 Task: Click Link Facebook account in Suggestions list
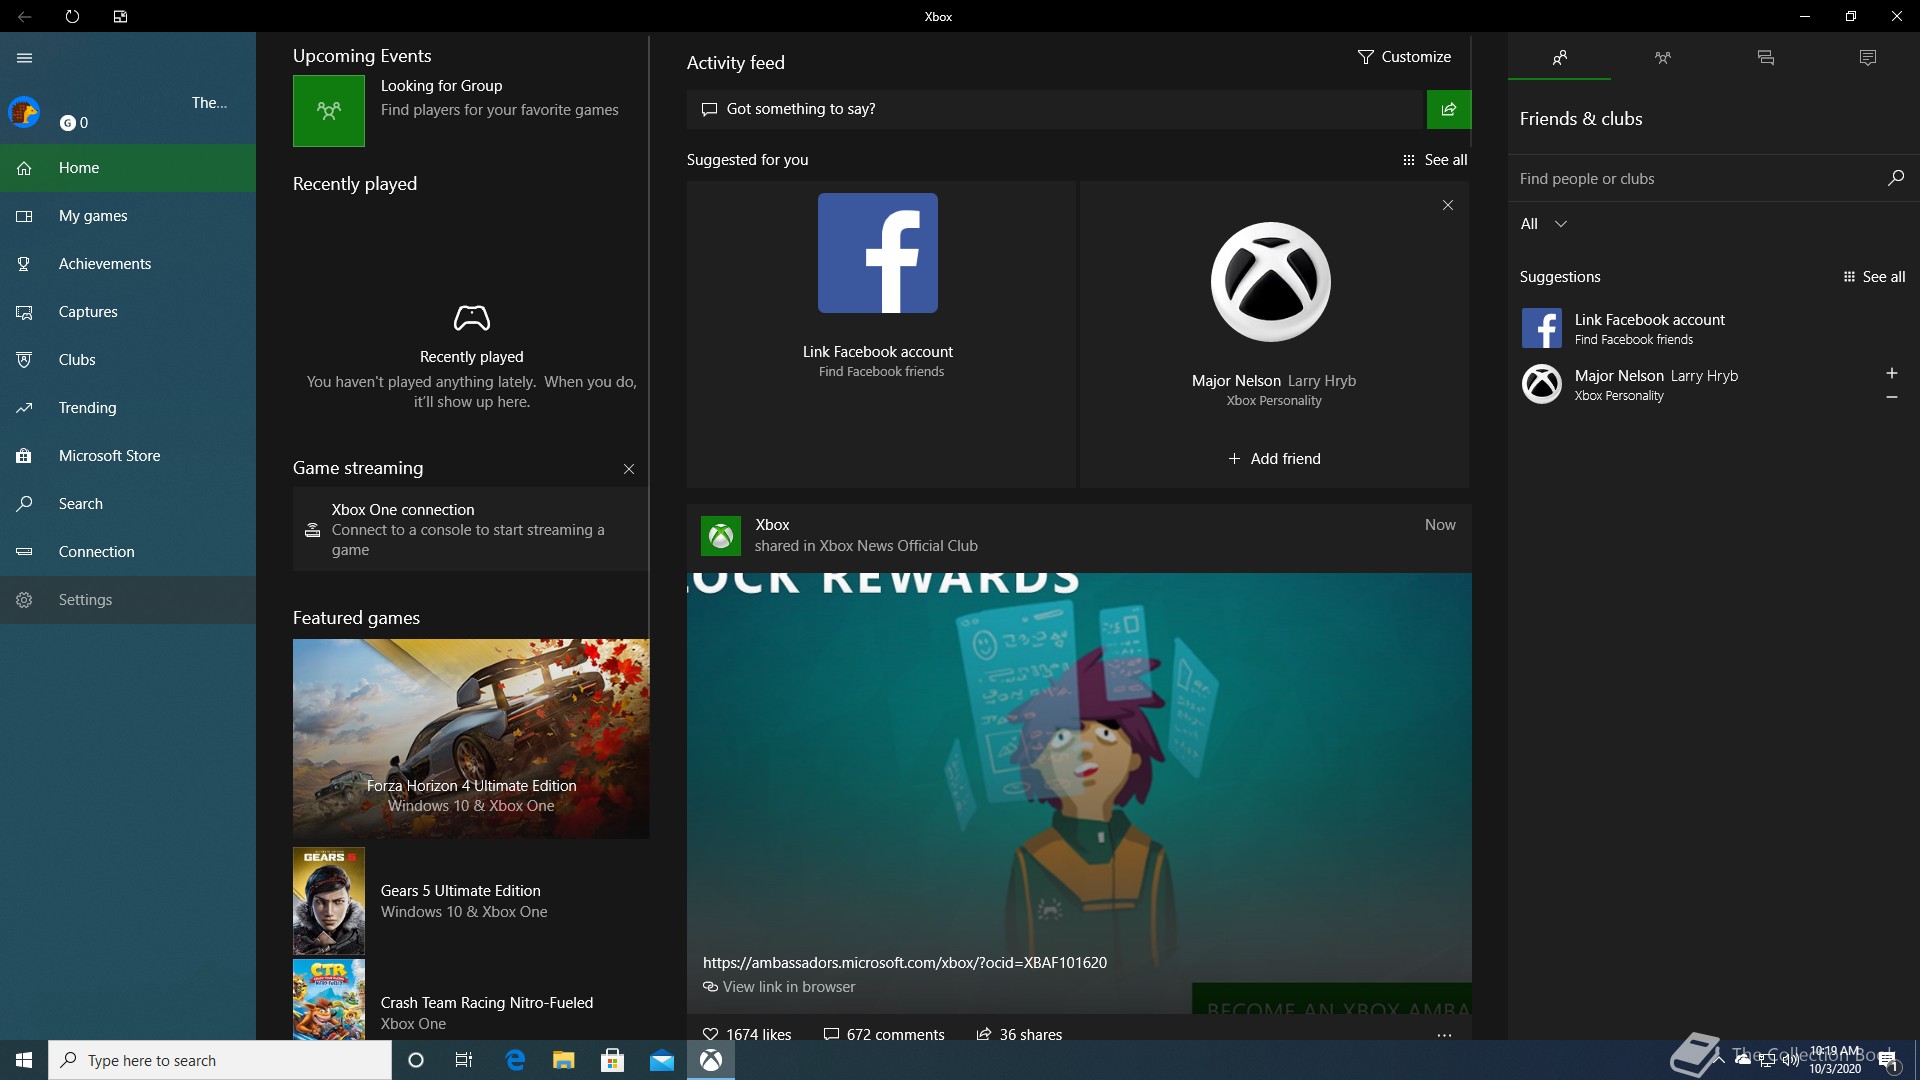pyautogui.click(x=1714, y=328)
